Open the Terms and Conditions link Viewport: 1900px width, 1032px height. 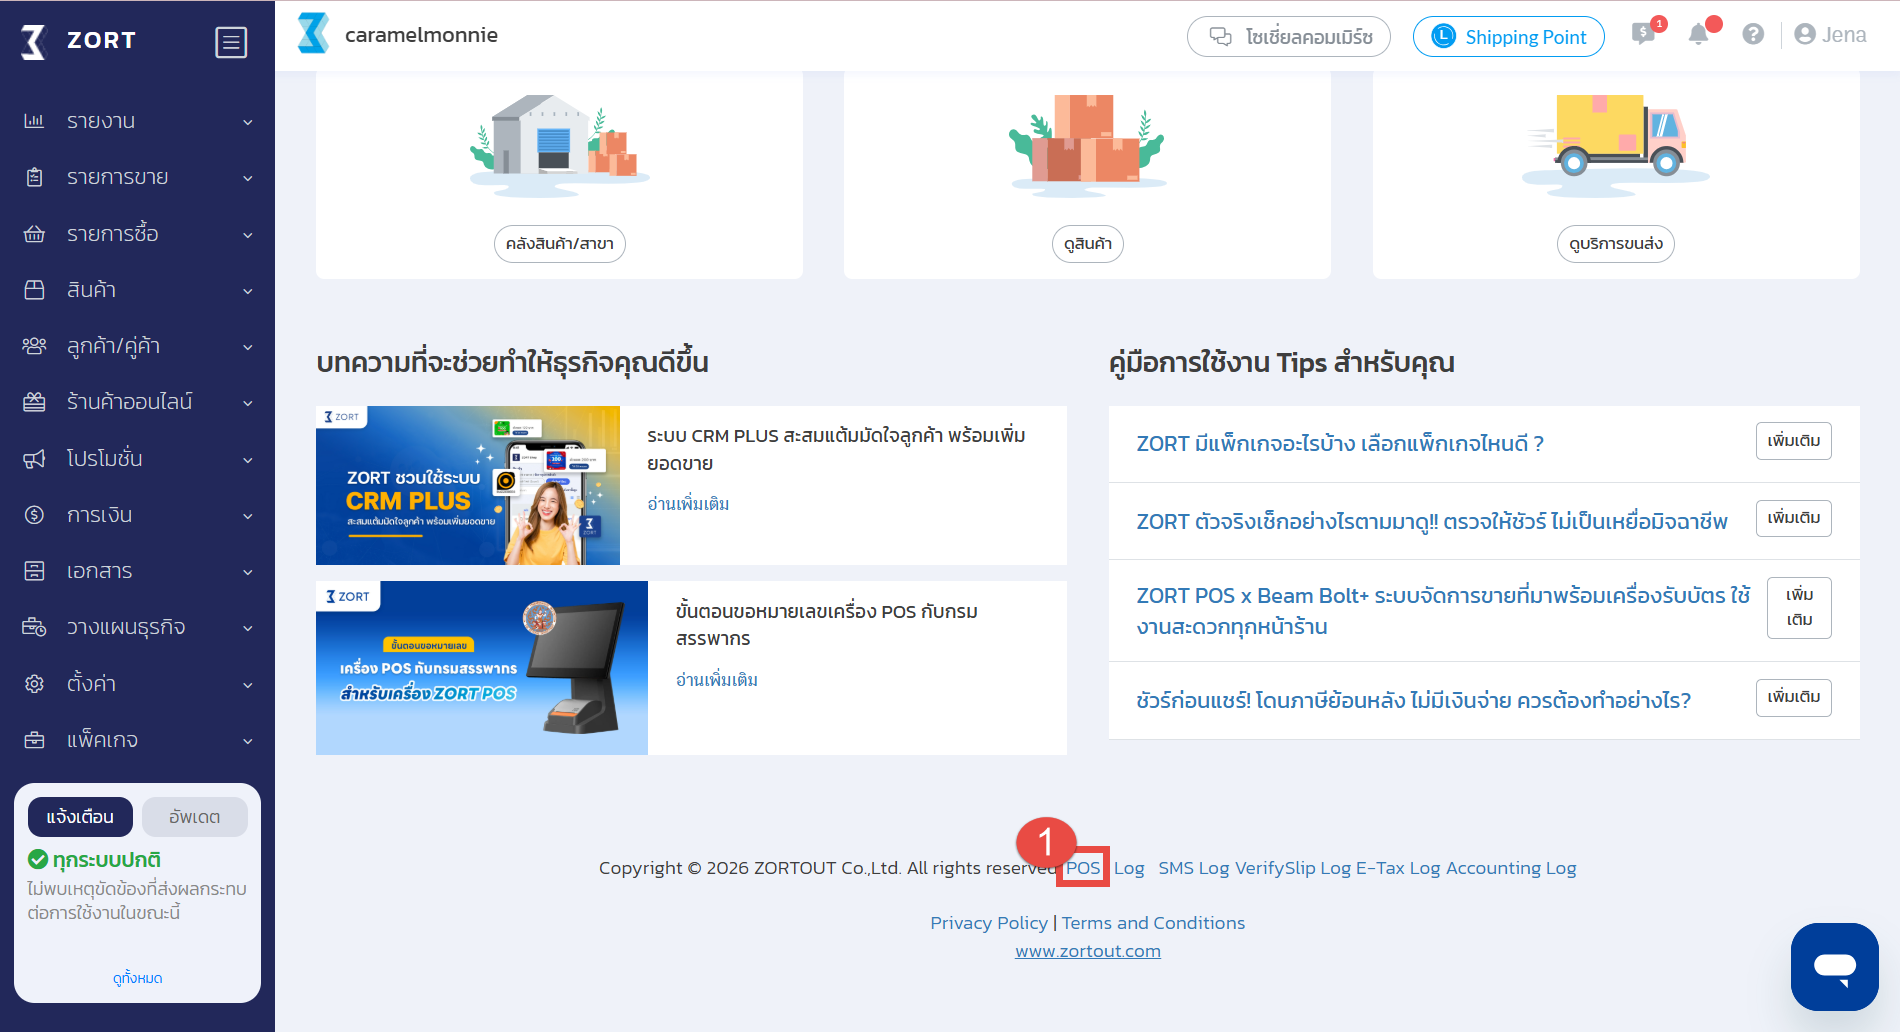(1153, 923)
